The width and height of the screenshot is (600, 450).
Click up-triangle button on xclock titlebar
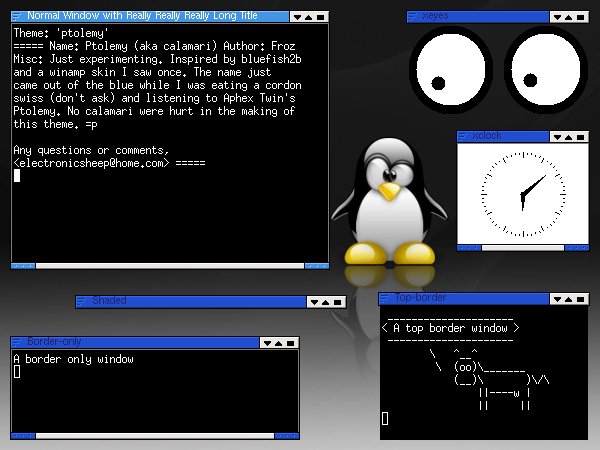[569, 137]
